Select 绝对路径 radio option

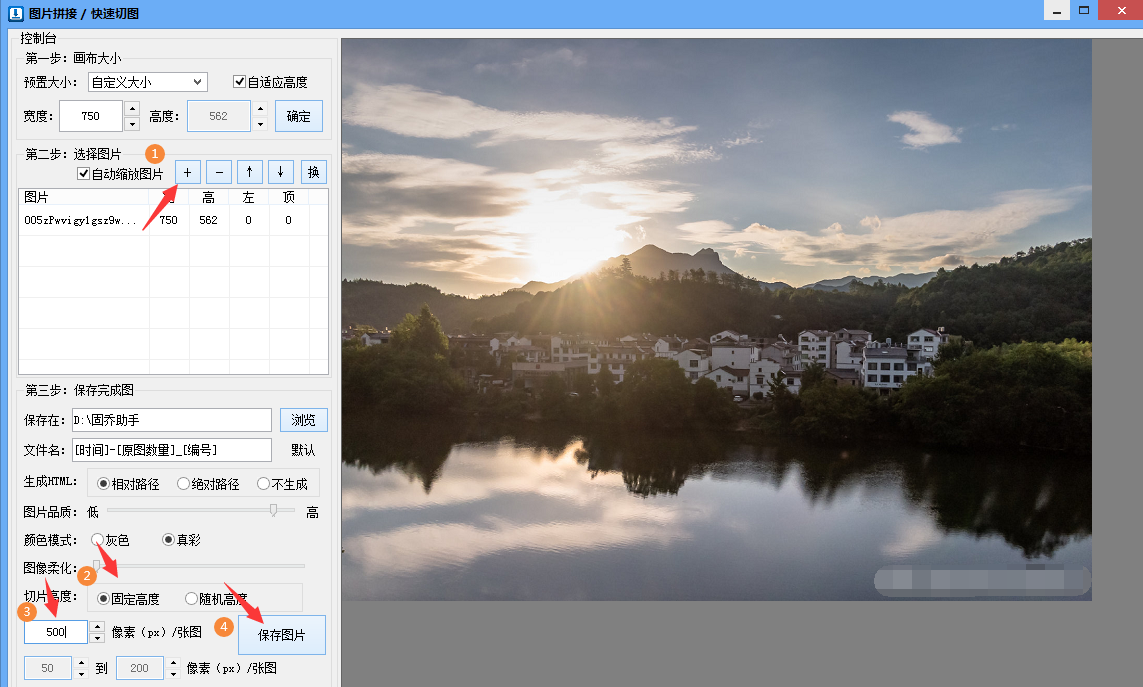point(184,484)
